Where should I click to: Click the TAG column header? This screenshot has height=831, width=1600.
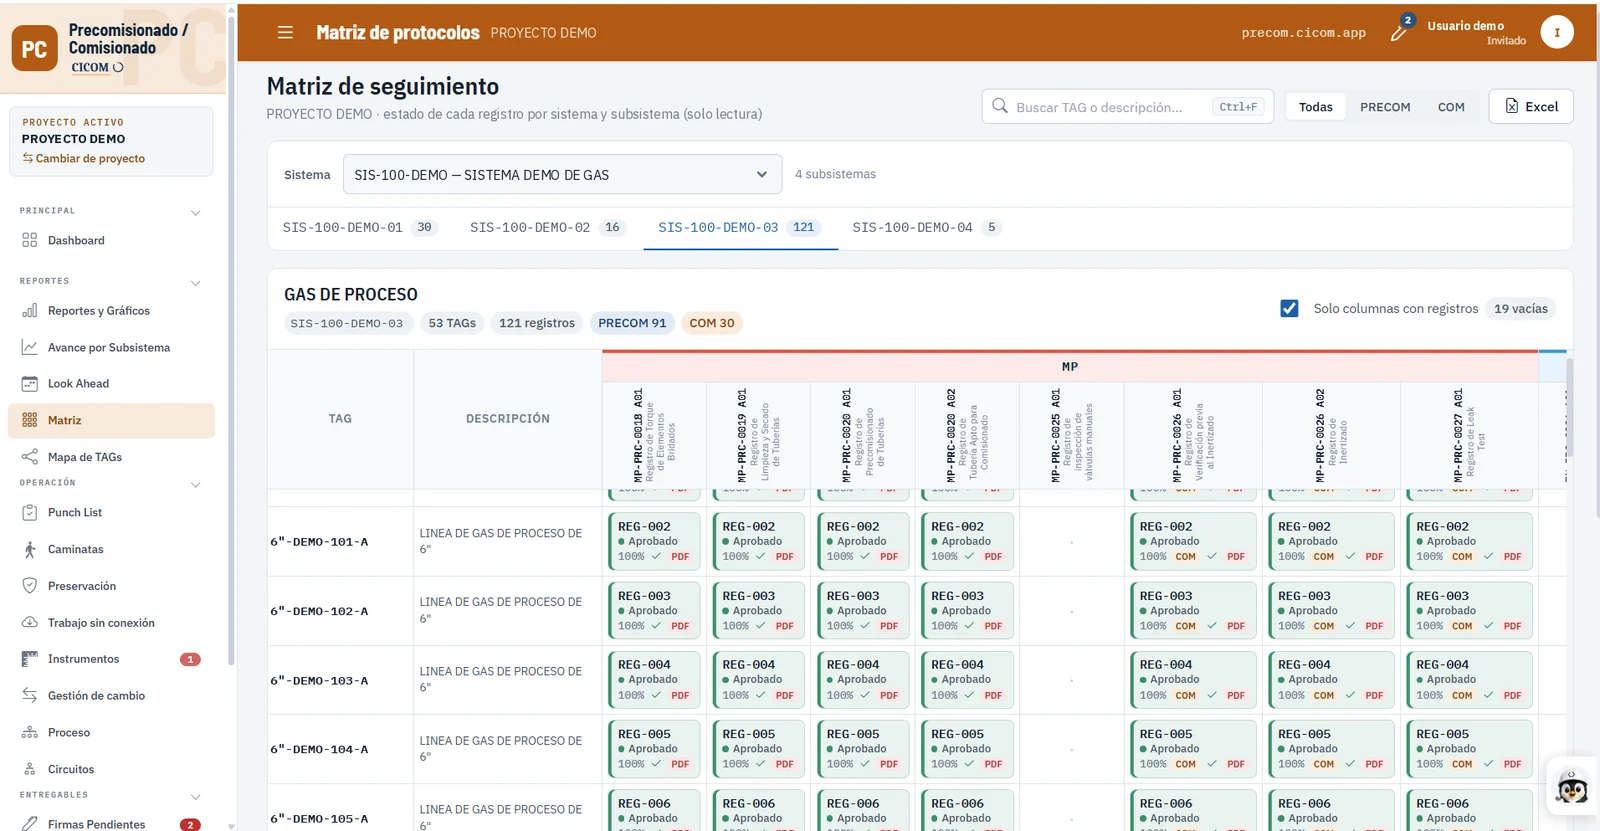[x=340, y=419]
